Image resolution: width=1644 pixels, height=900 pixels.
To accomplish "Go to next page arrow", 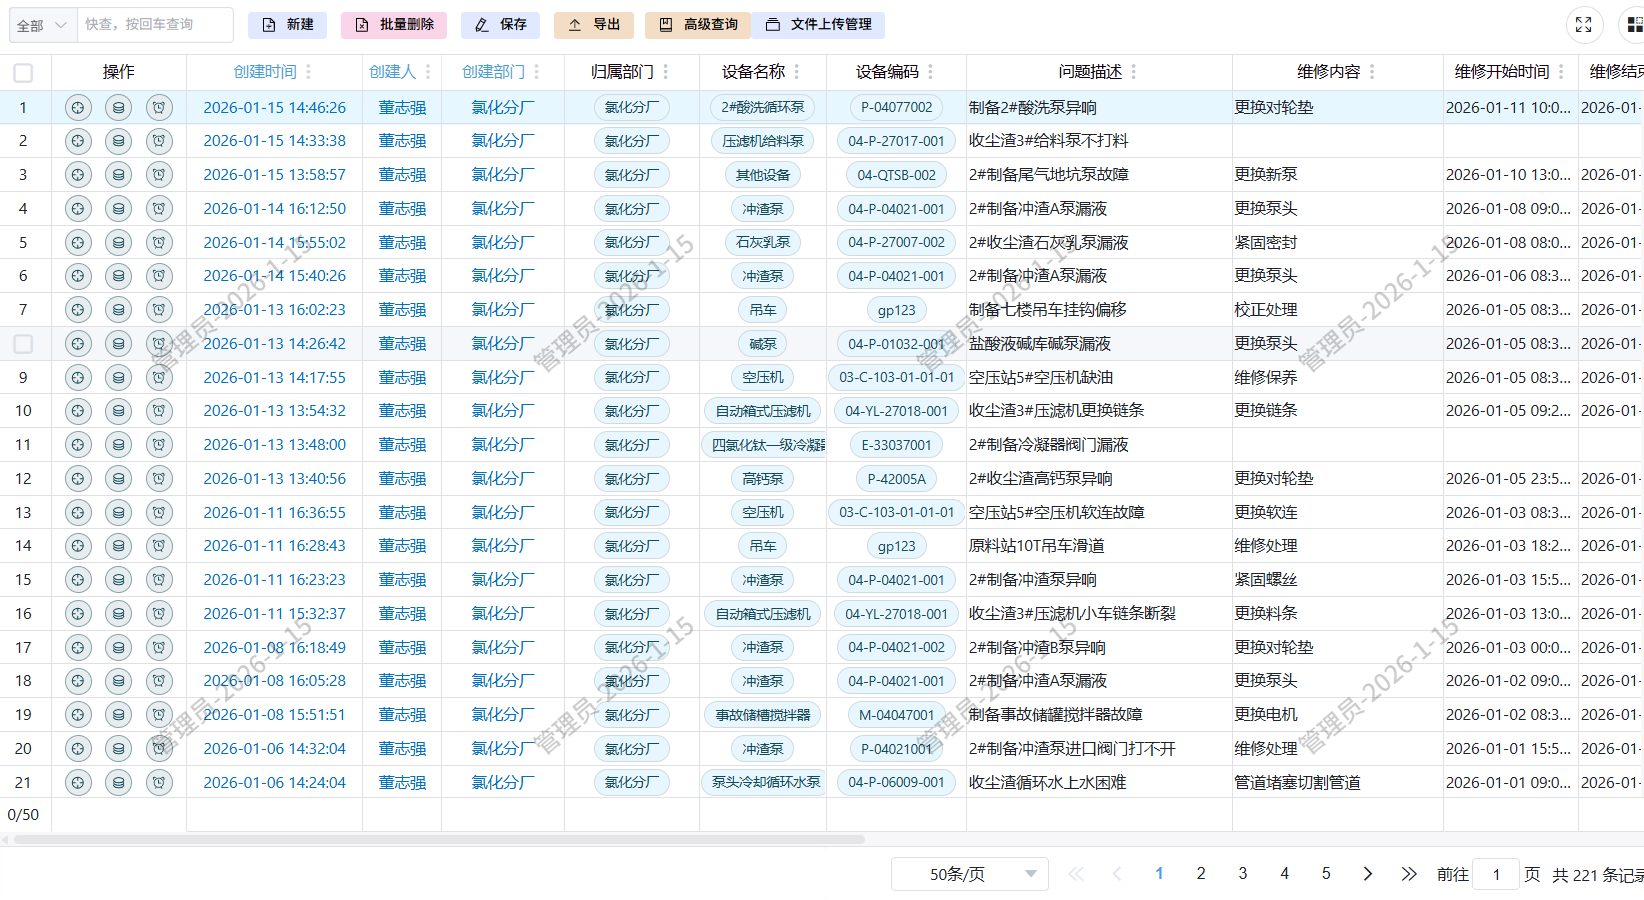I will tap(1367, 874).
